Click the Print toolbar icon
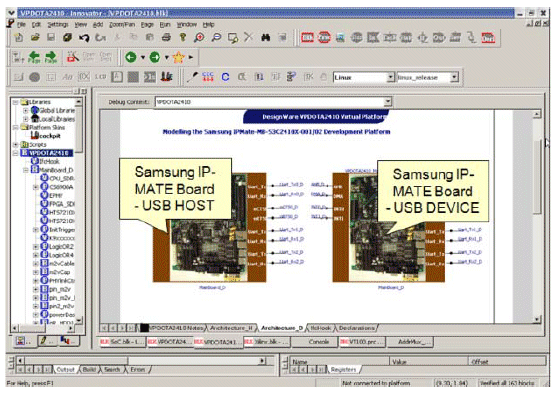Image resolution: width=555 pixels, height=395 pixels. coord(166,37)
